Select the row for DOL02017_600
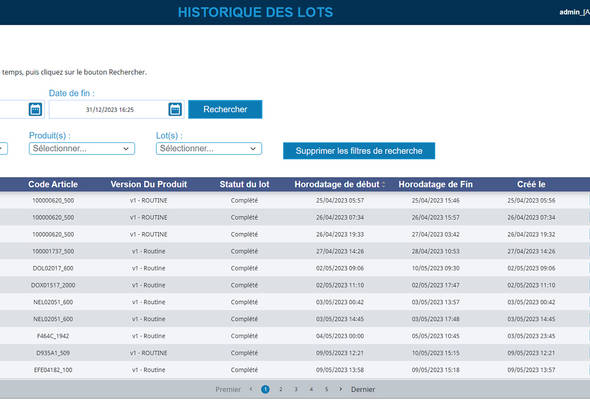 [x=295, y=268]
